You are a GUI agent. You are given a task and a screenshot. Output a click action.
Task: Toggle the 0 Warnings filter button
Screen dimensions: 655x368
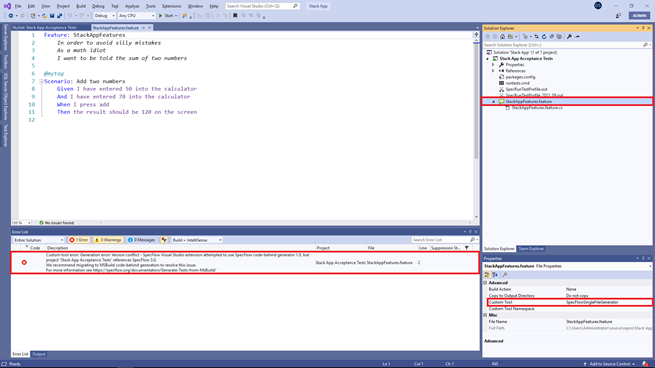point(108,240)
